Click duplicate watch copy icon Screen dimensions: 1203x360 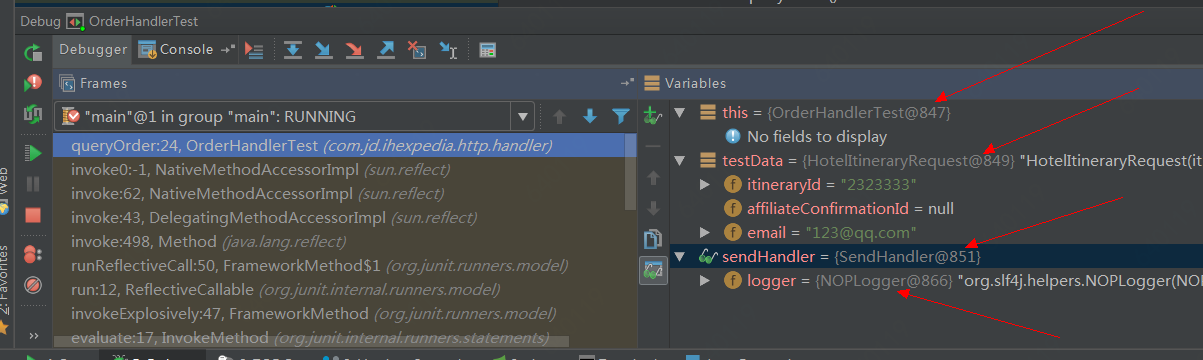[653, 239]
